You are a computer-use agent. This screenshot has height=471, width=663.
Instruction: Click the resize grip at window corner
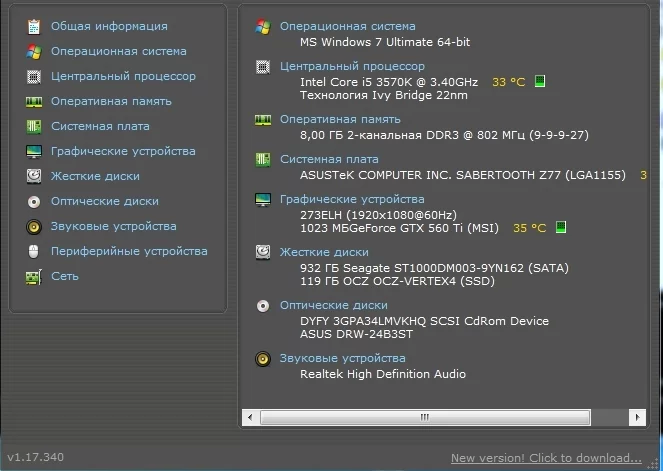[x=655, y=463]
